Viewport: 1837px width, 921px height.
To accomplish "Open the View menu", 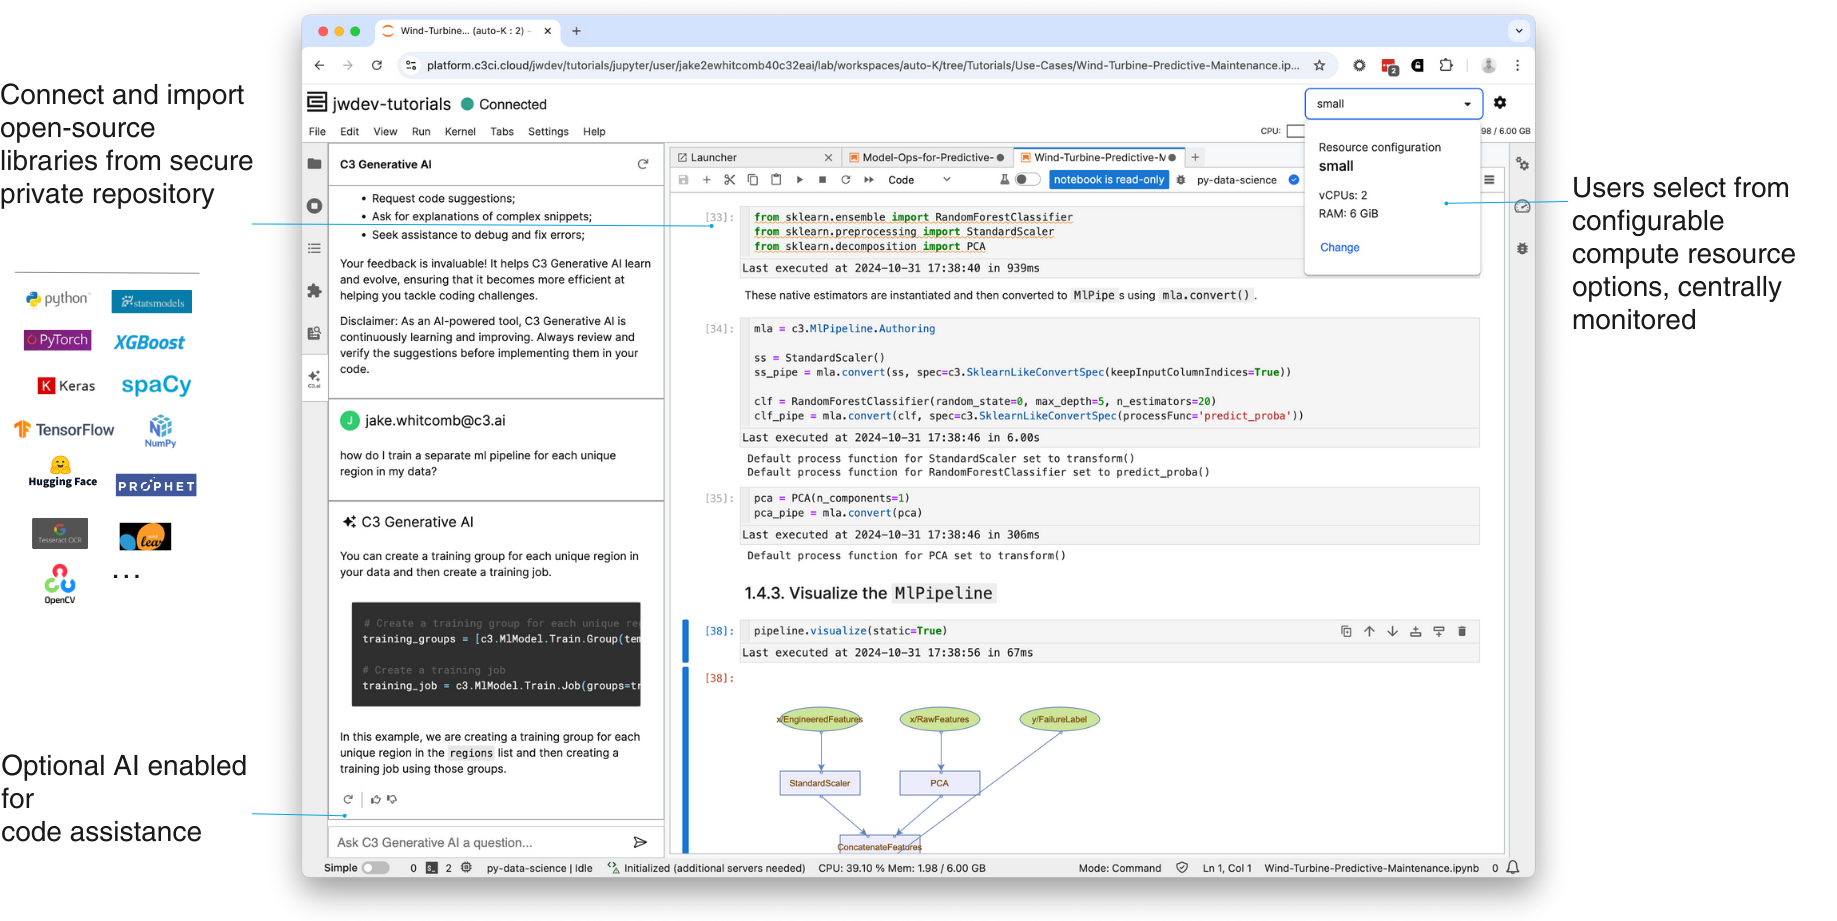I will coord(385,132).
